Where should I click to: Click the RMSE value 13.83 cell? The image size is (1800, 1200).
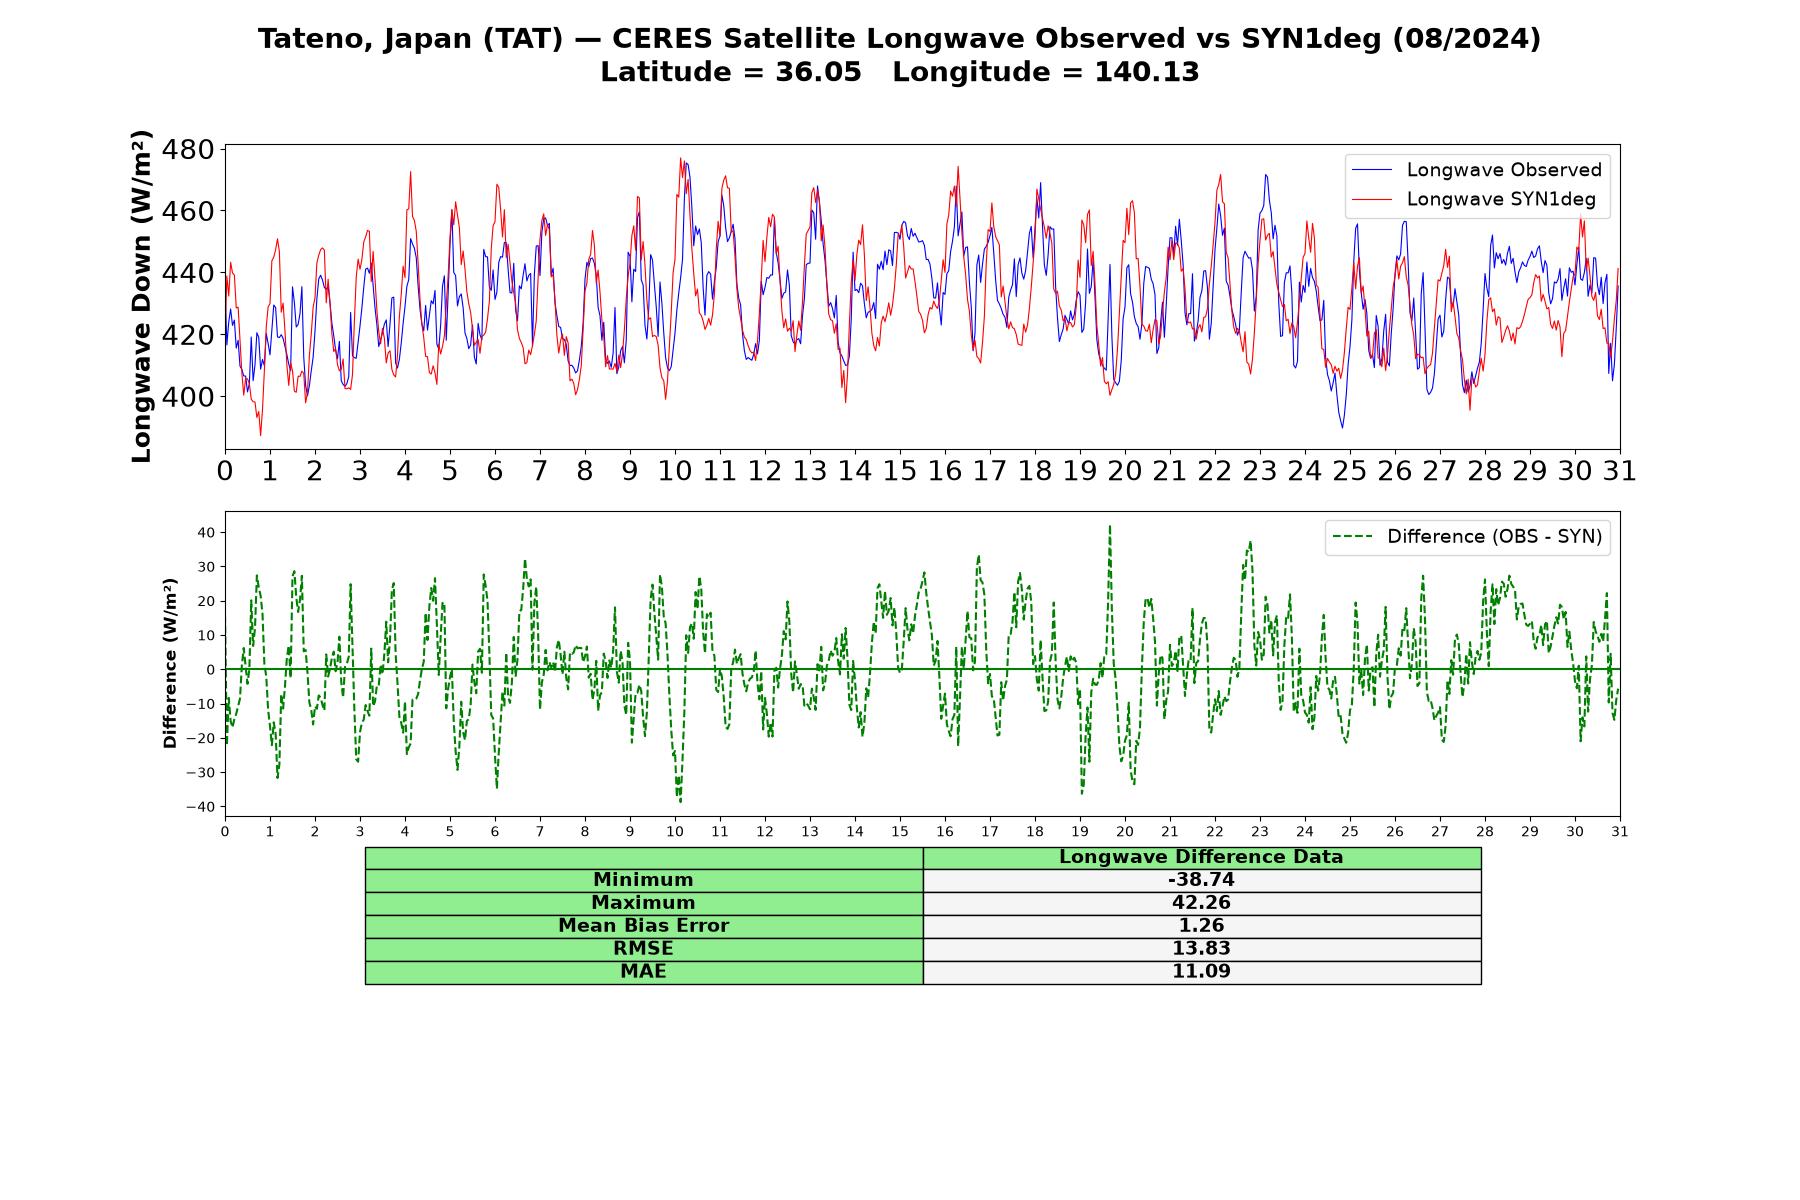[x=1201, y=949]
